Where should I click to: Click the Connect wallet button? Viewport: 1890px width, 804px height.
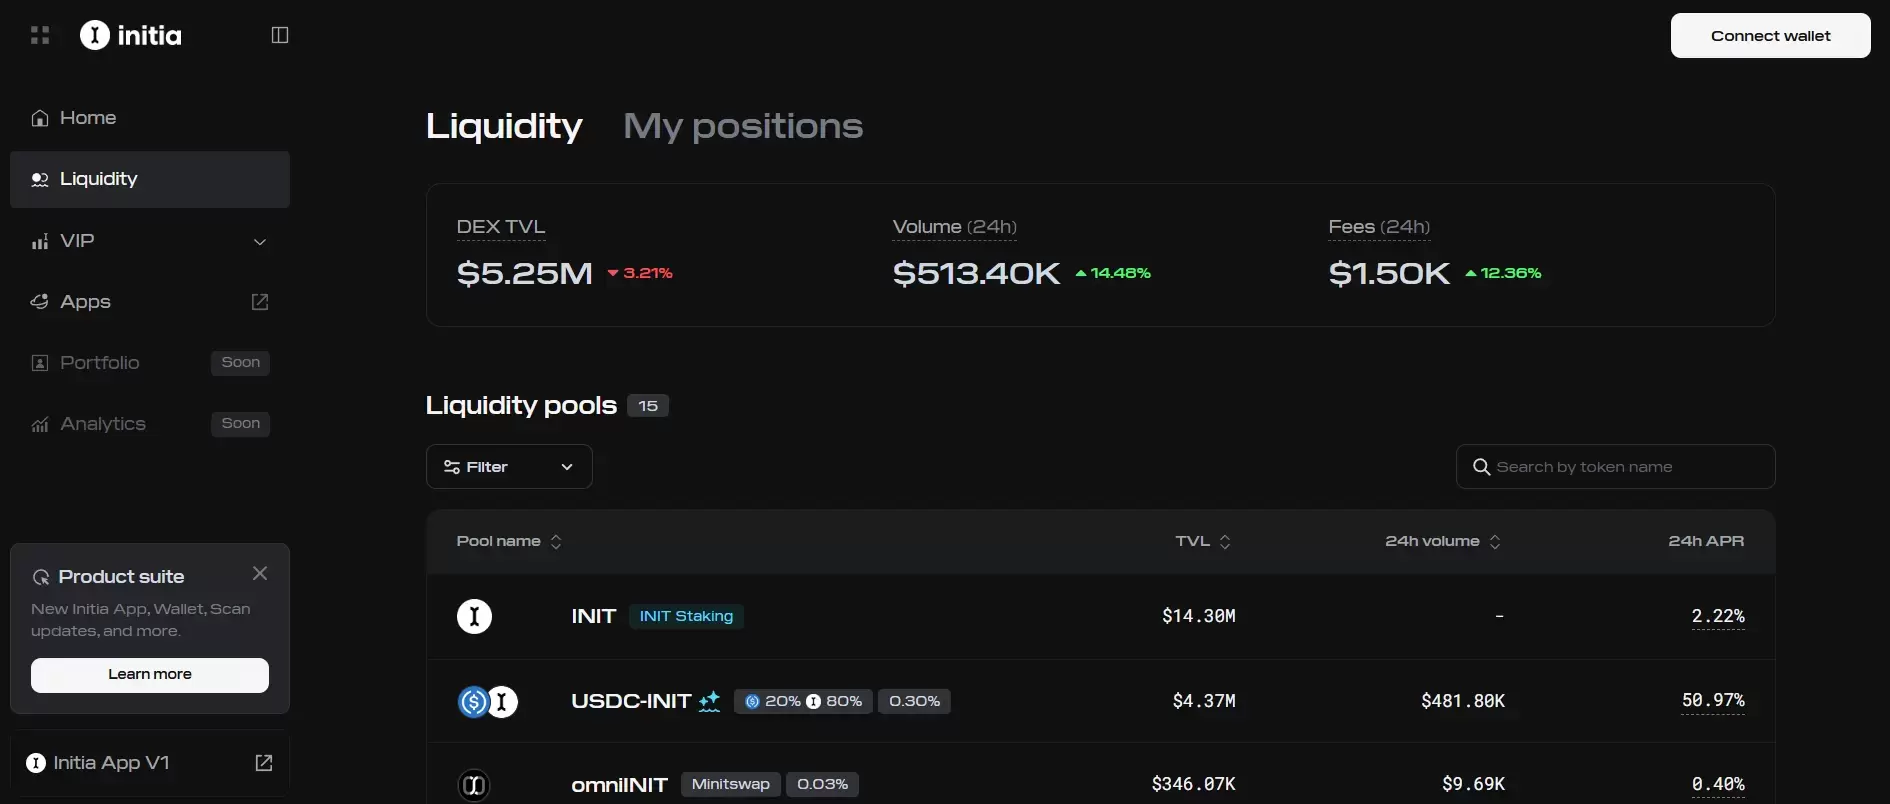[1770, 36]
